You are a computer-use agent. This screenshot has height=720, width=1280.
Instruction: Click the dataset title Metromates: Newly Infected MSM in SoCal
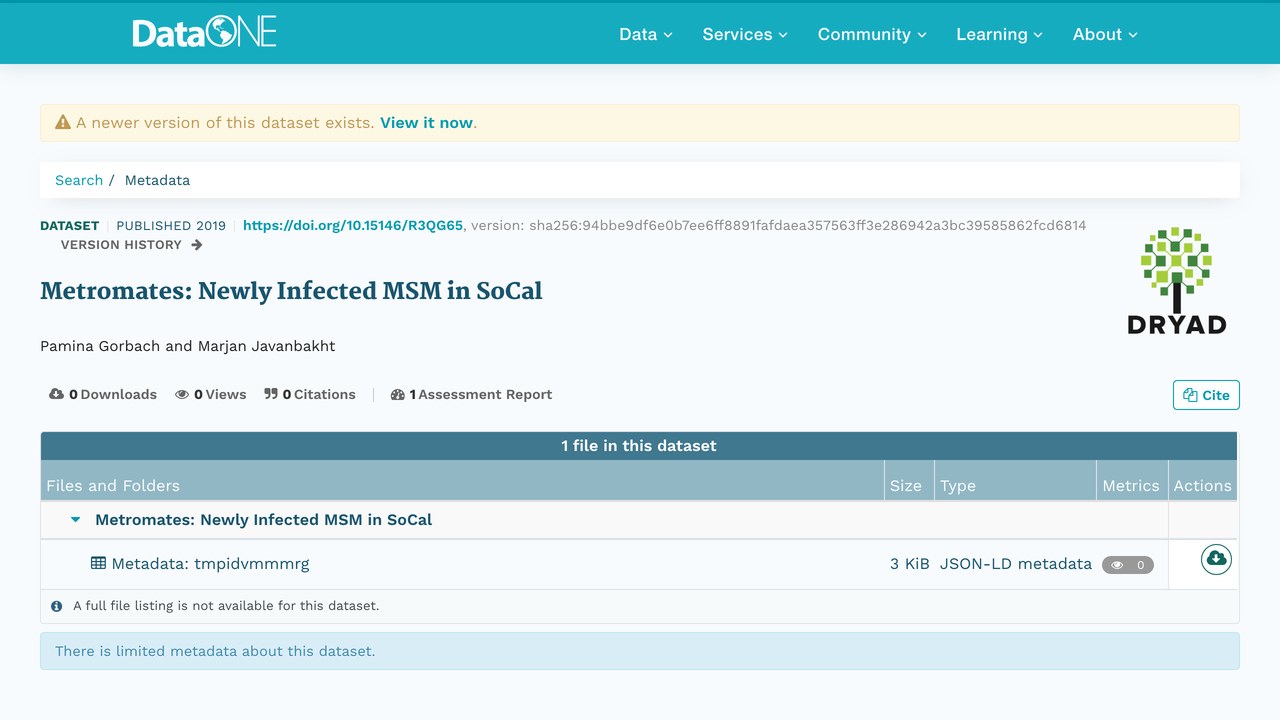pos(291,291)
